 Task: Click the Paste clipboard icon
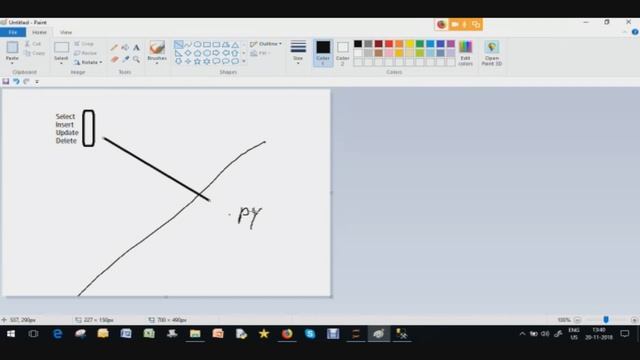[x=12, y=47]
